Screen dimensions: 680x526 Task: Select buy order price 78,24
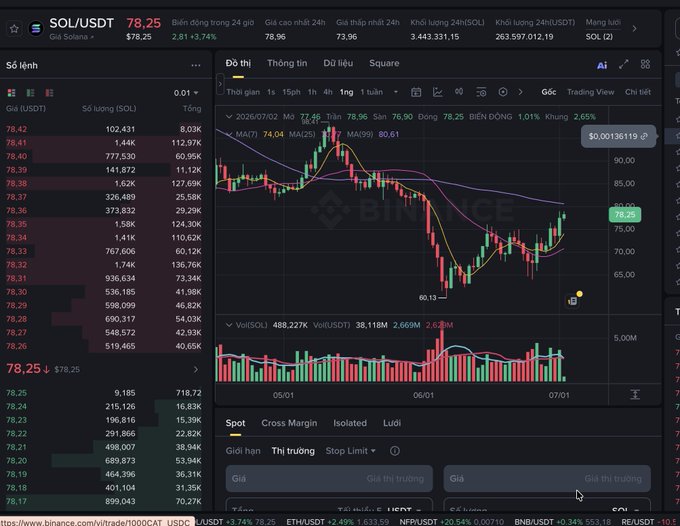(16, 406)
